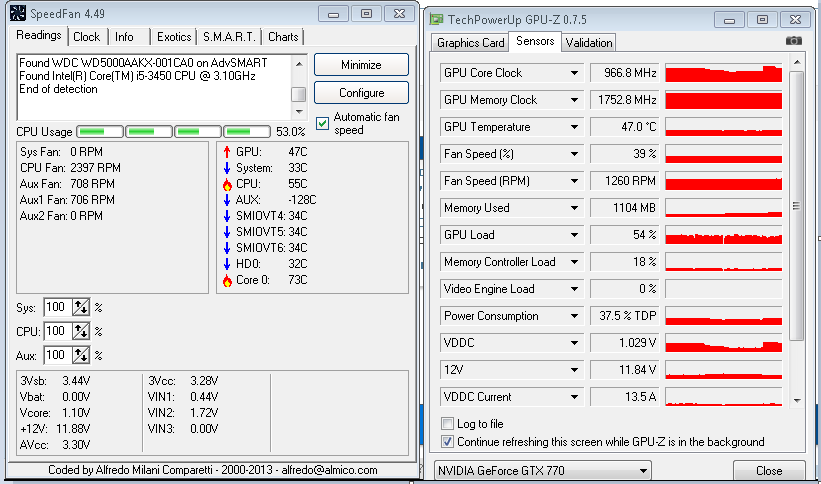Open the GPU Temperature sensor dropdown

574,127
